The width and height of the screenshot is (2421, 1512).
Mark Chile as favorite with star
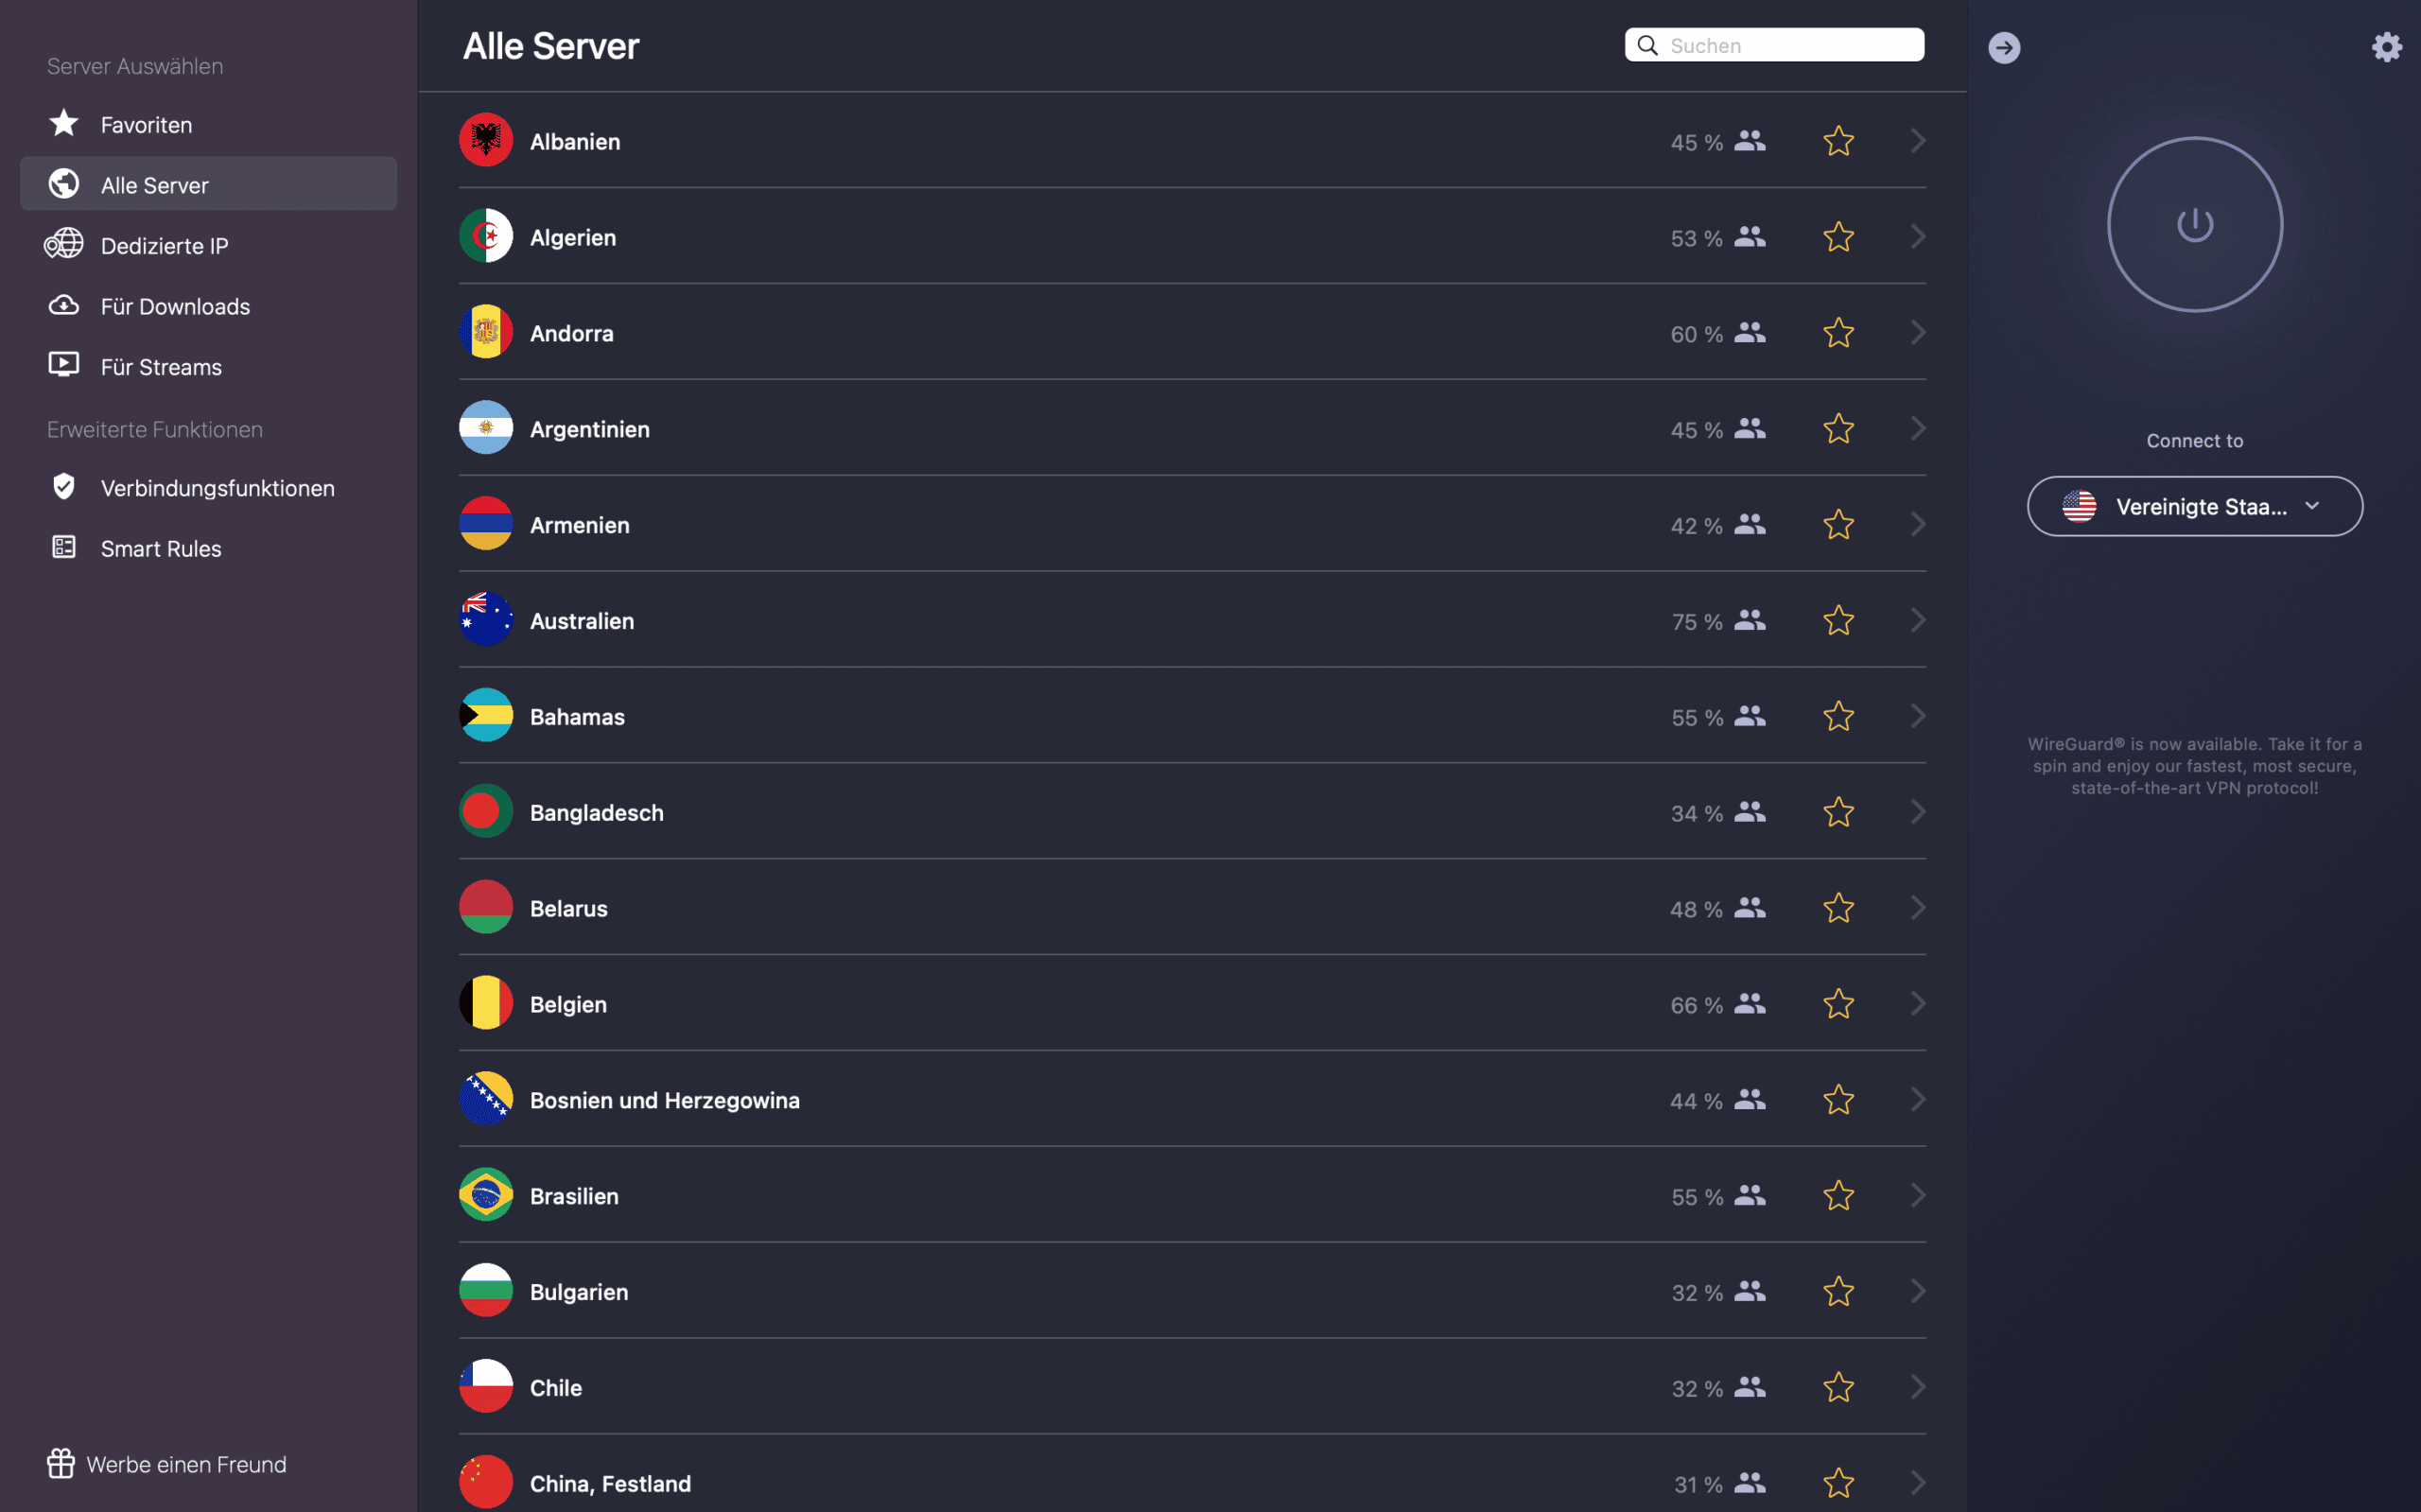[x=1838, y=1387]
